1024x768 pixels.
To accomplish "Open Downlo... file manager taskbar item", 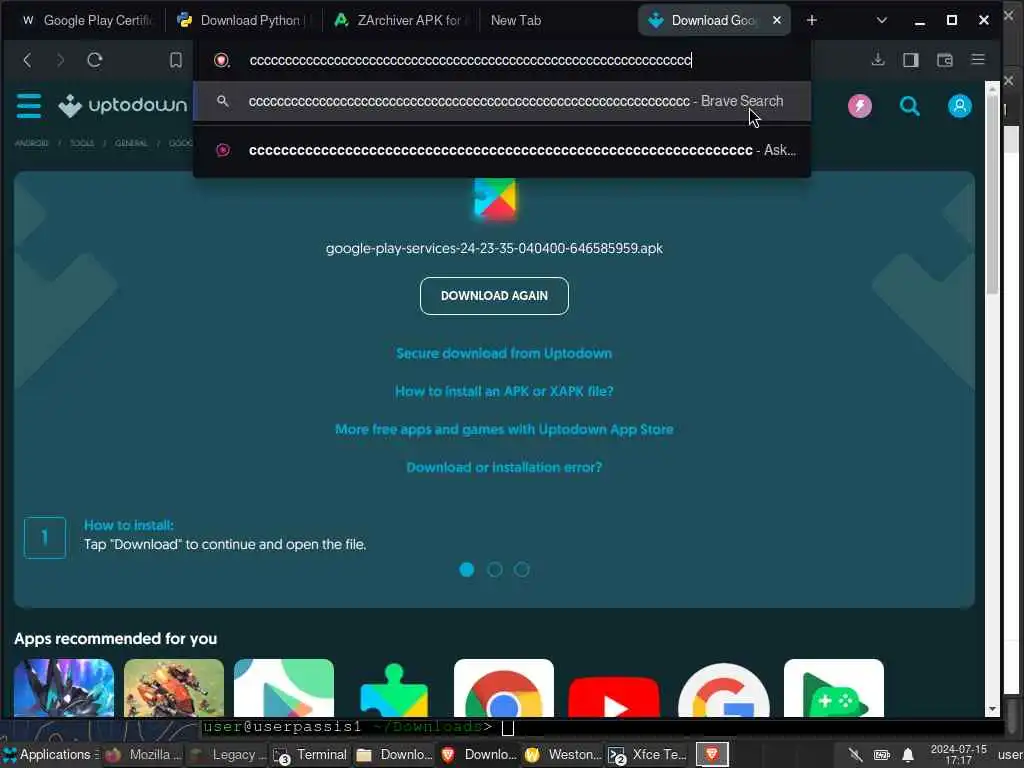I will coord(394,754).
